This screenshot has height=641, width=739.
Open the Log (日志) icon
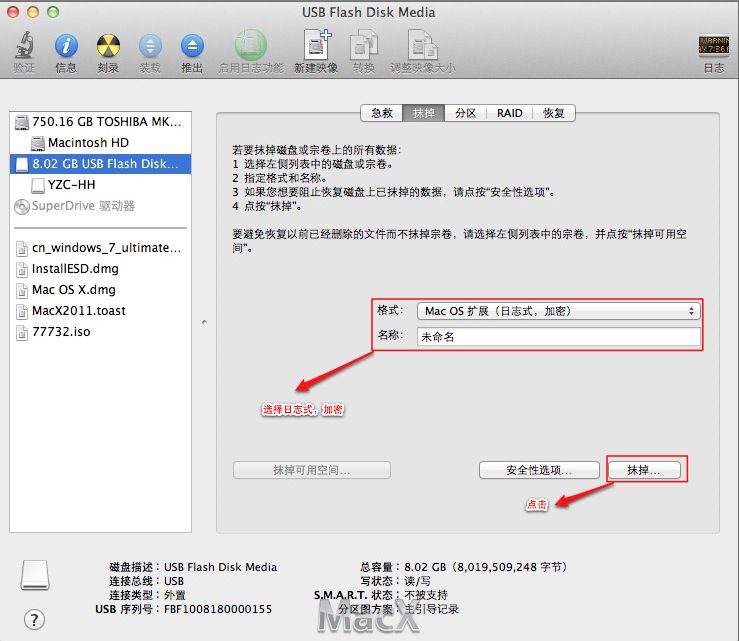tap(714, 45)
